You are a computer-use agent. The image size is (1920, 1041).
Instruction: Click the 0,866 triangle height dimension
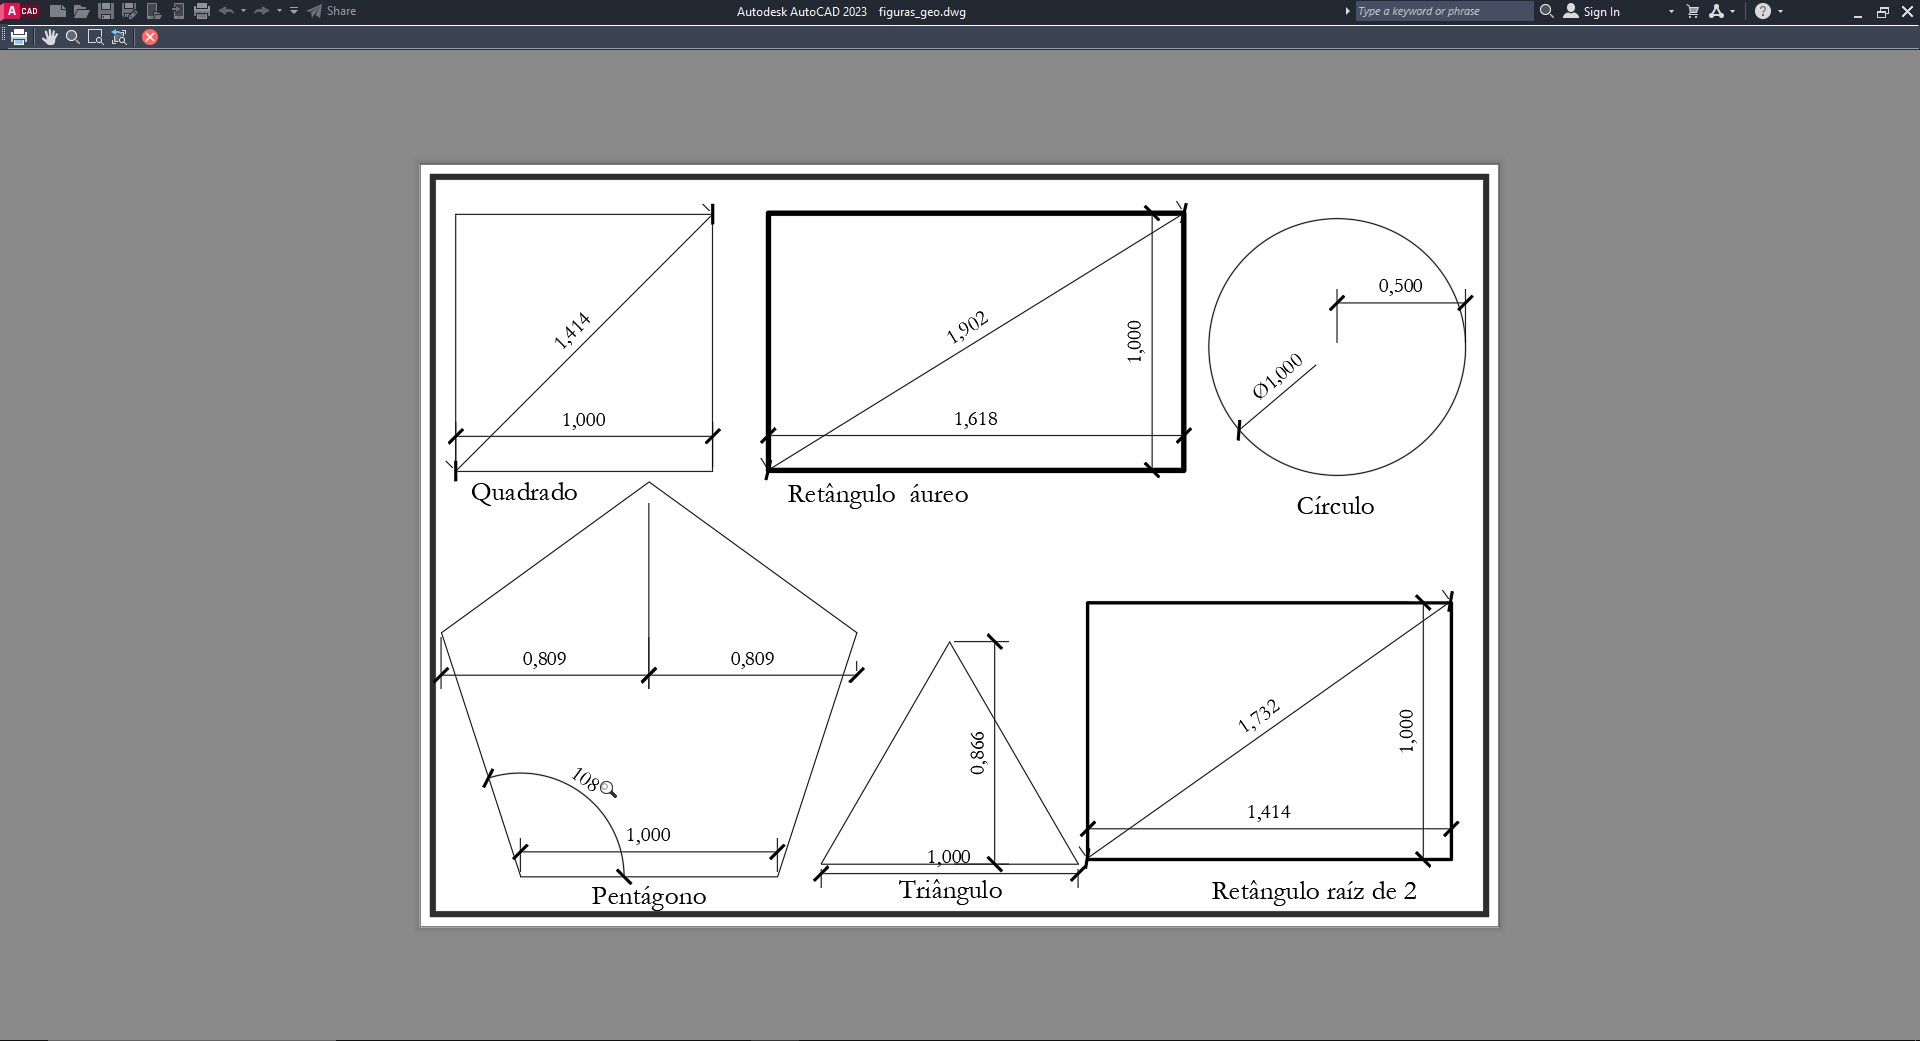978,753
